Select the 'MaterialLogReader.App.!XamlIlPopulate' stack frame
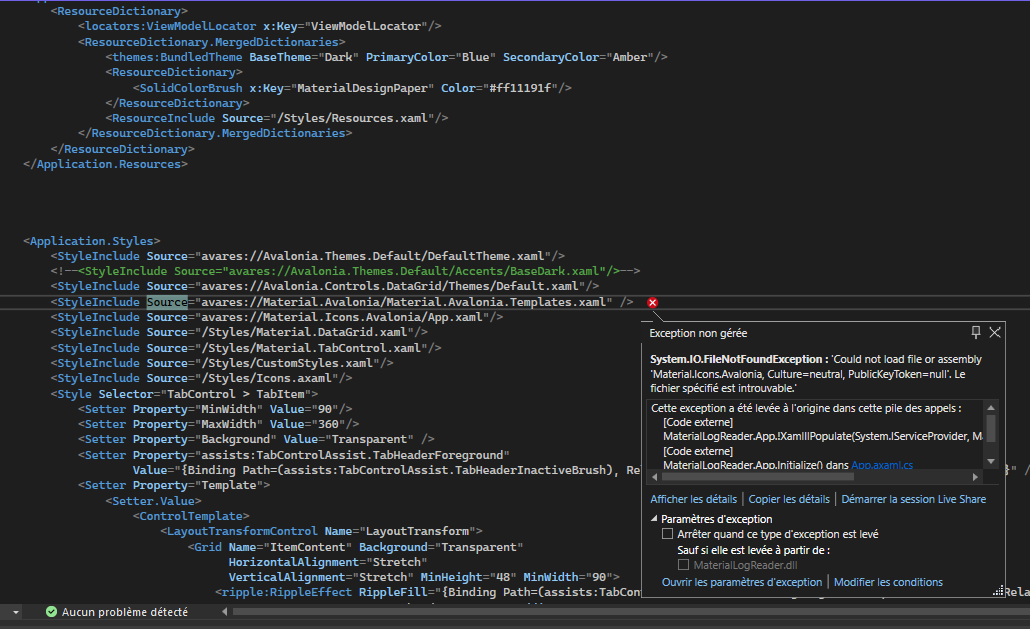Image resolution: width=1030 pixels, height=629 pixels. pyautogui.click(x=823, y=436)
